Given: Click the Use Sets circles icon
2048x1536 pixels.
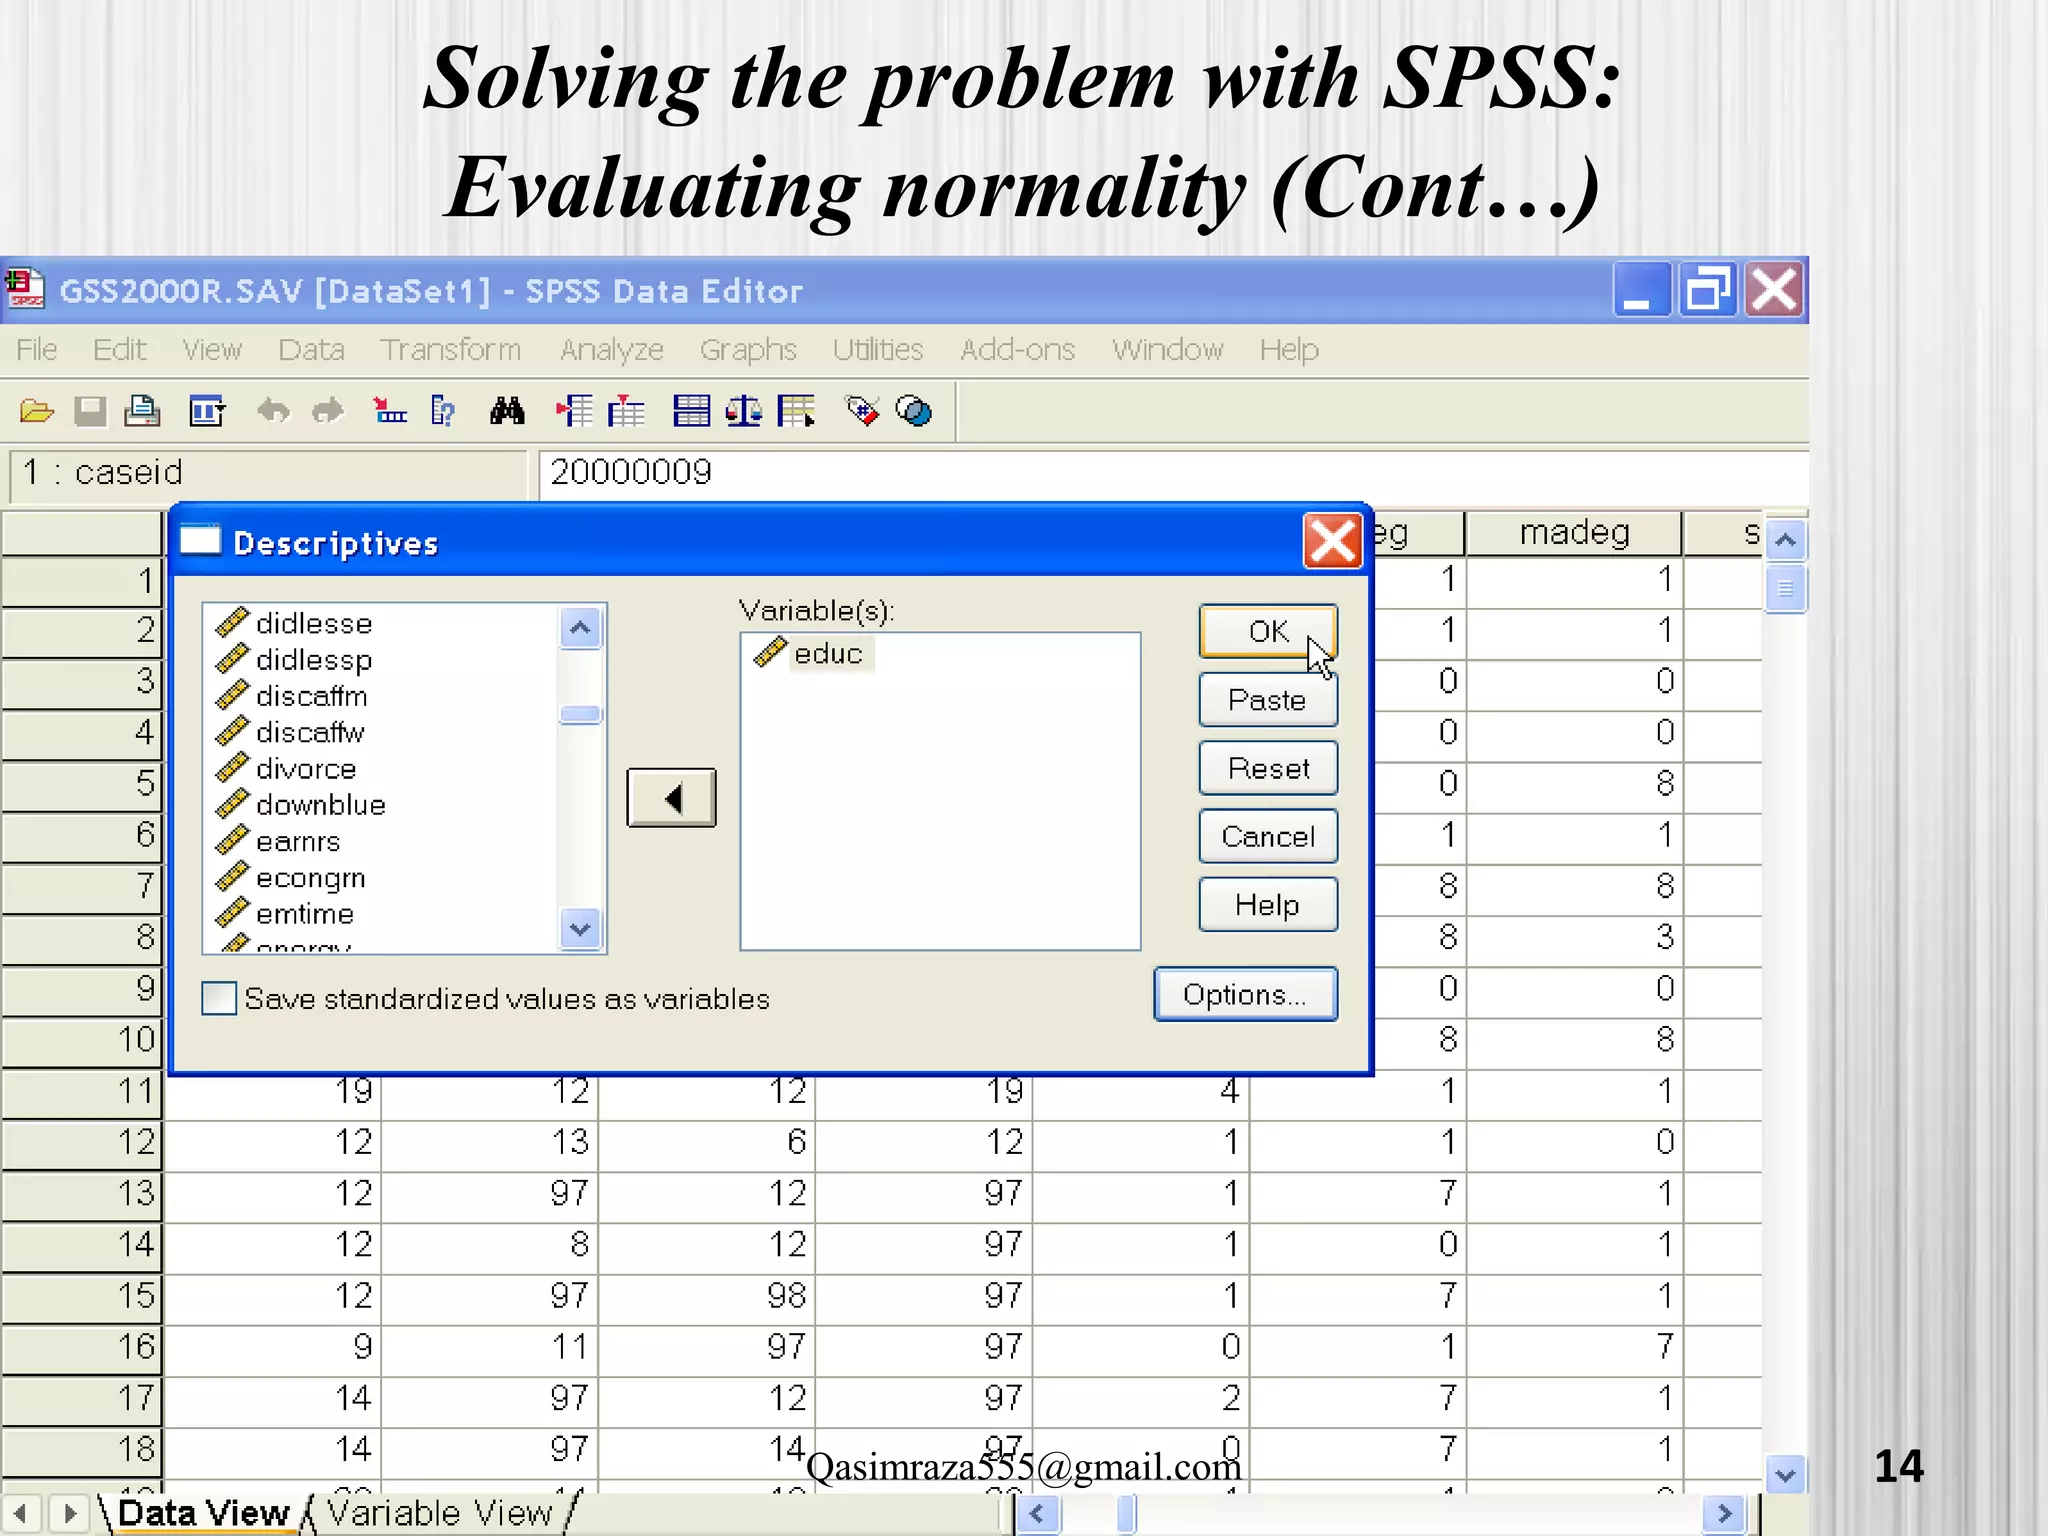Looking at the screenshot, I should [914, 411].
